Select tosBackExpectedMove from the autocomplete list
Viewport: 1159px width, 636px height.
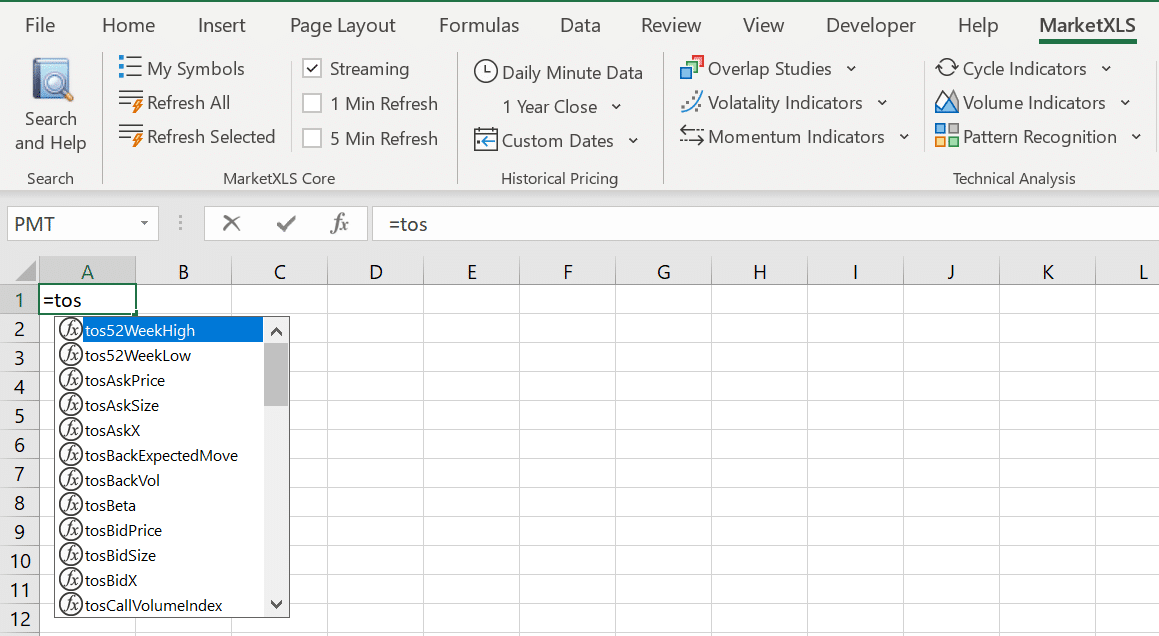(160, 455)
